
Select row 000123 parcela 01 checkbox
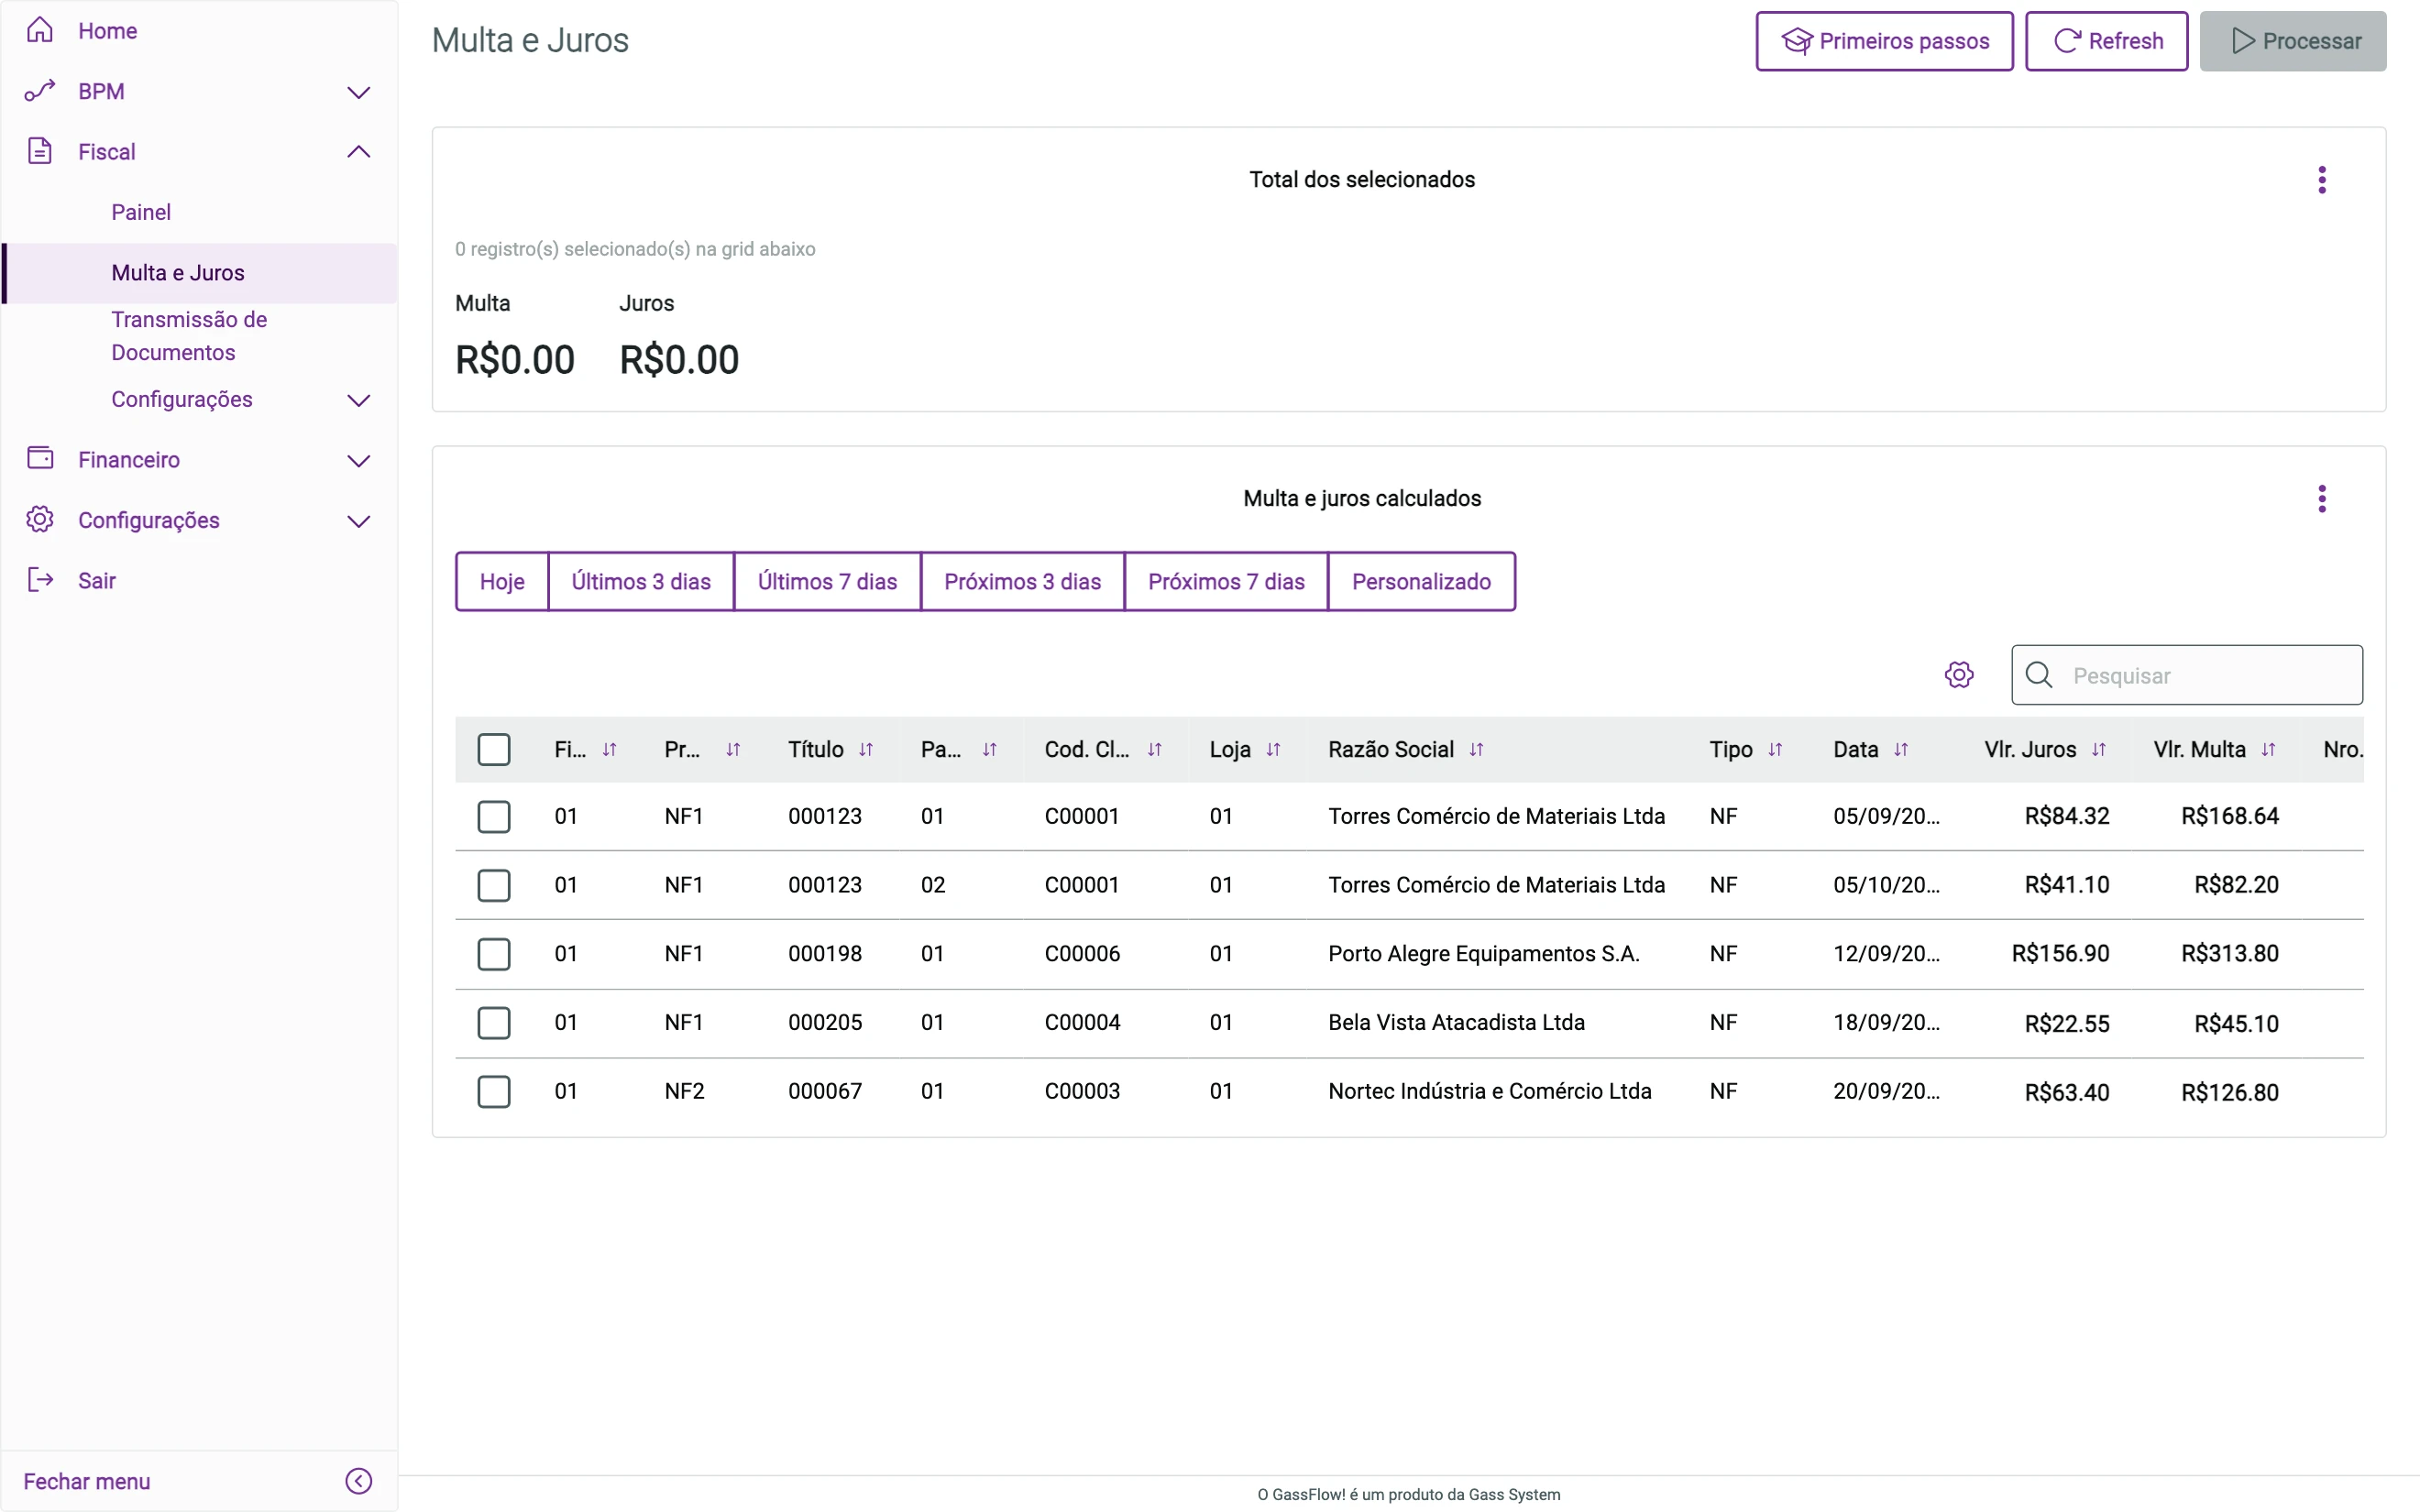pos(494,816)
